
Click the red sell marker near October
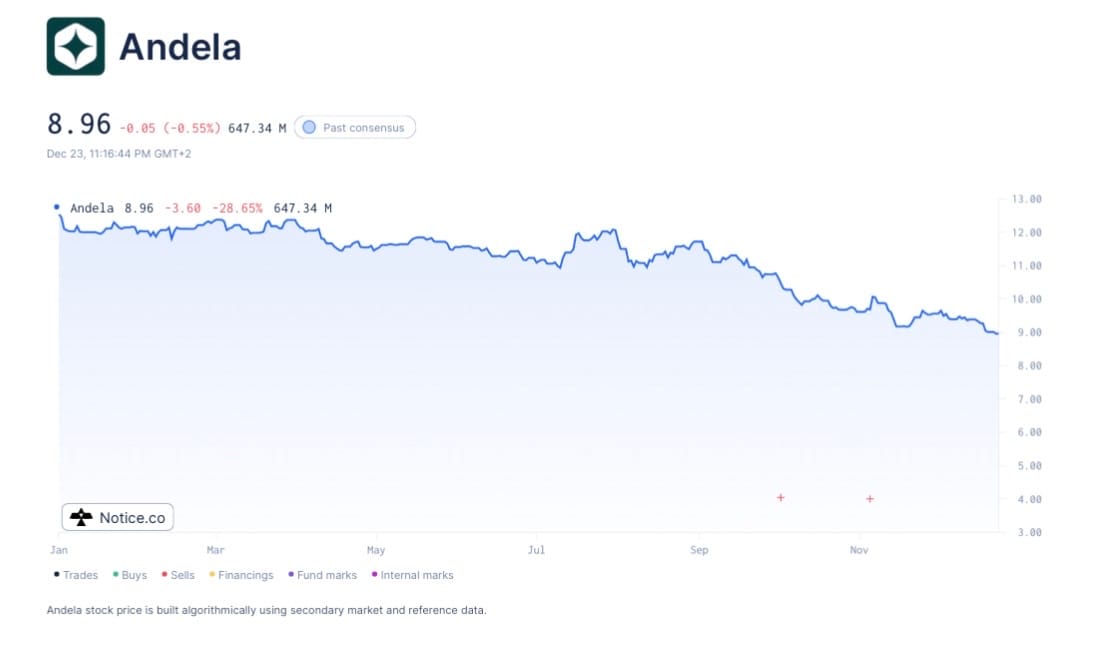coord(780,497)
